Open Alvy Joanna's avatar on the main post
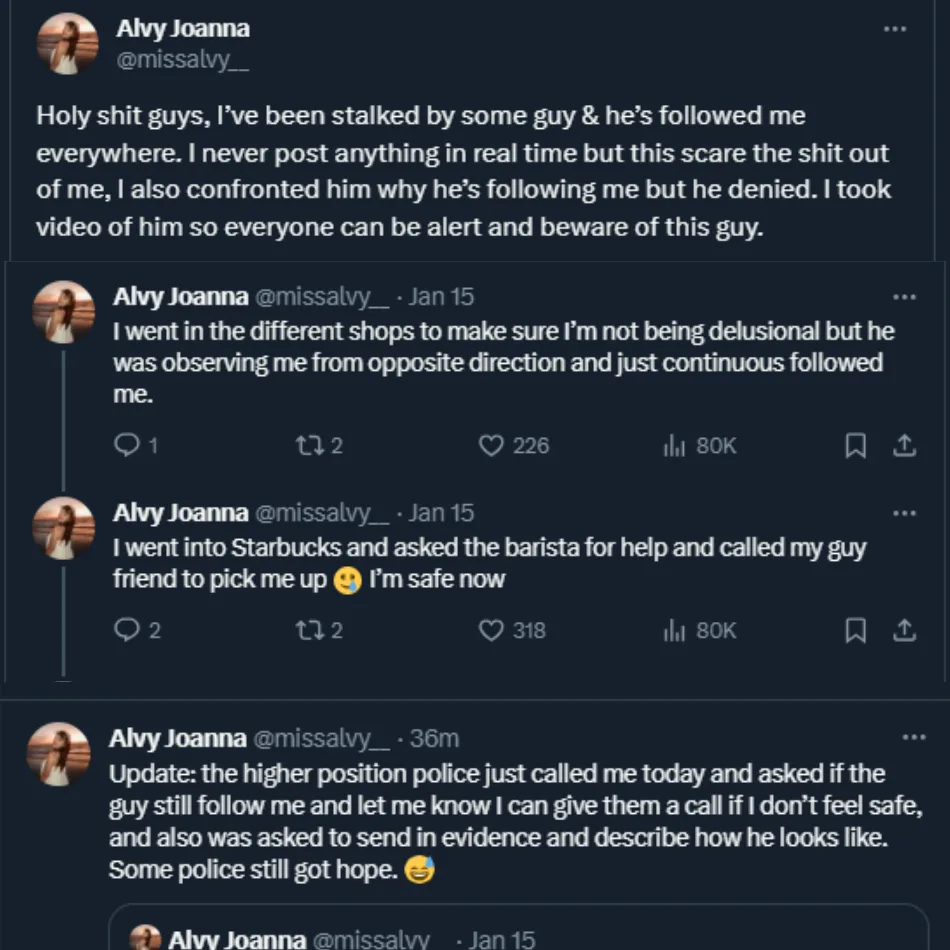The image size is (950, 950). (x=68, y=44)
